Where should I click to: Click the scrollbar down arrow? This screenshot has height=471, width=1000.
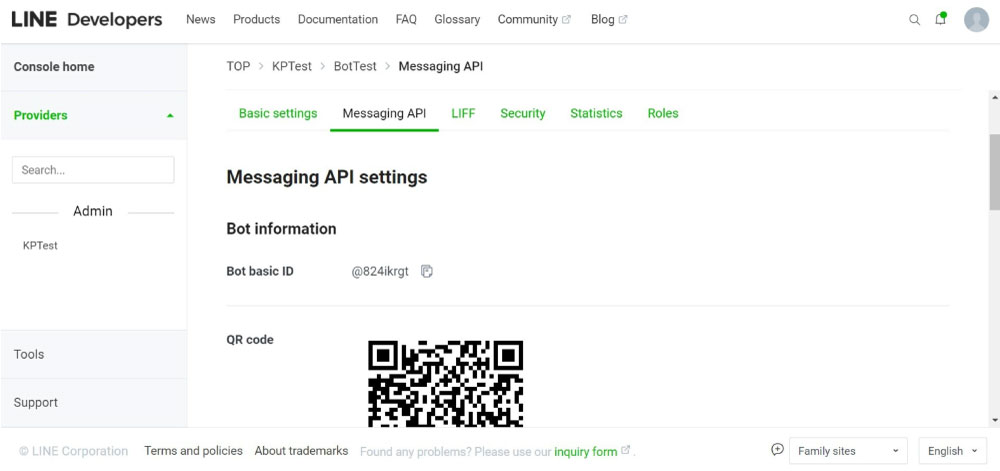[995, 421]
